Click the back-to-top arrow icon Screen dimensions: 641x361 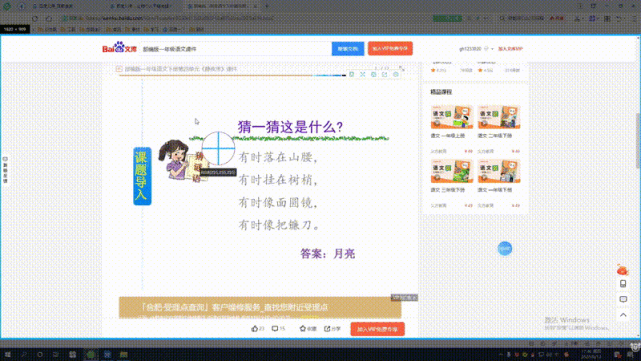tap(623, 315)
